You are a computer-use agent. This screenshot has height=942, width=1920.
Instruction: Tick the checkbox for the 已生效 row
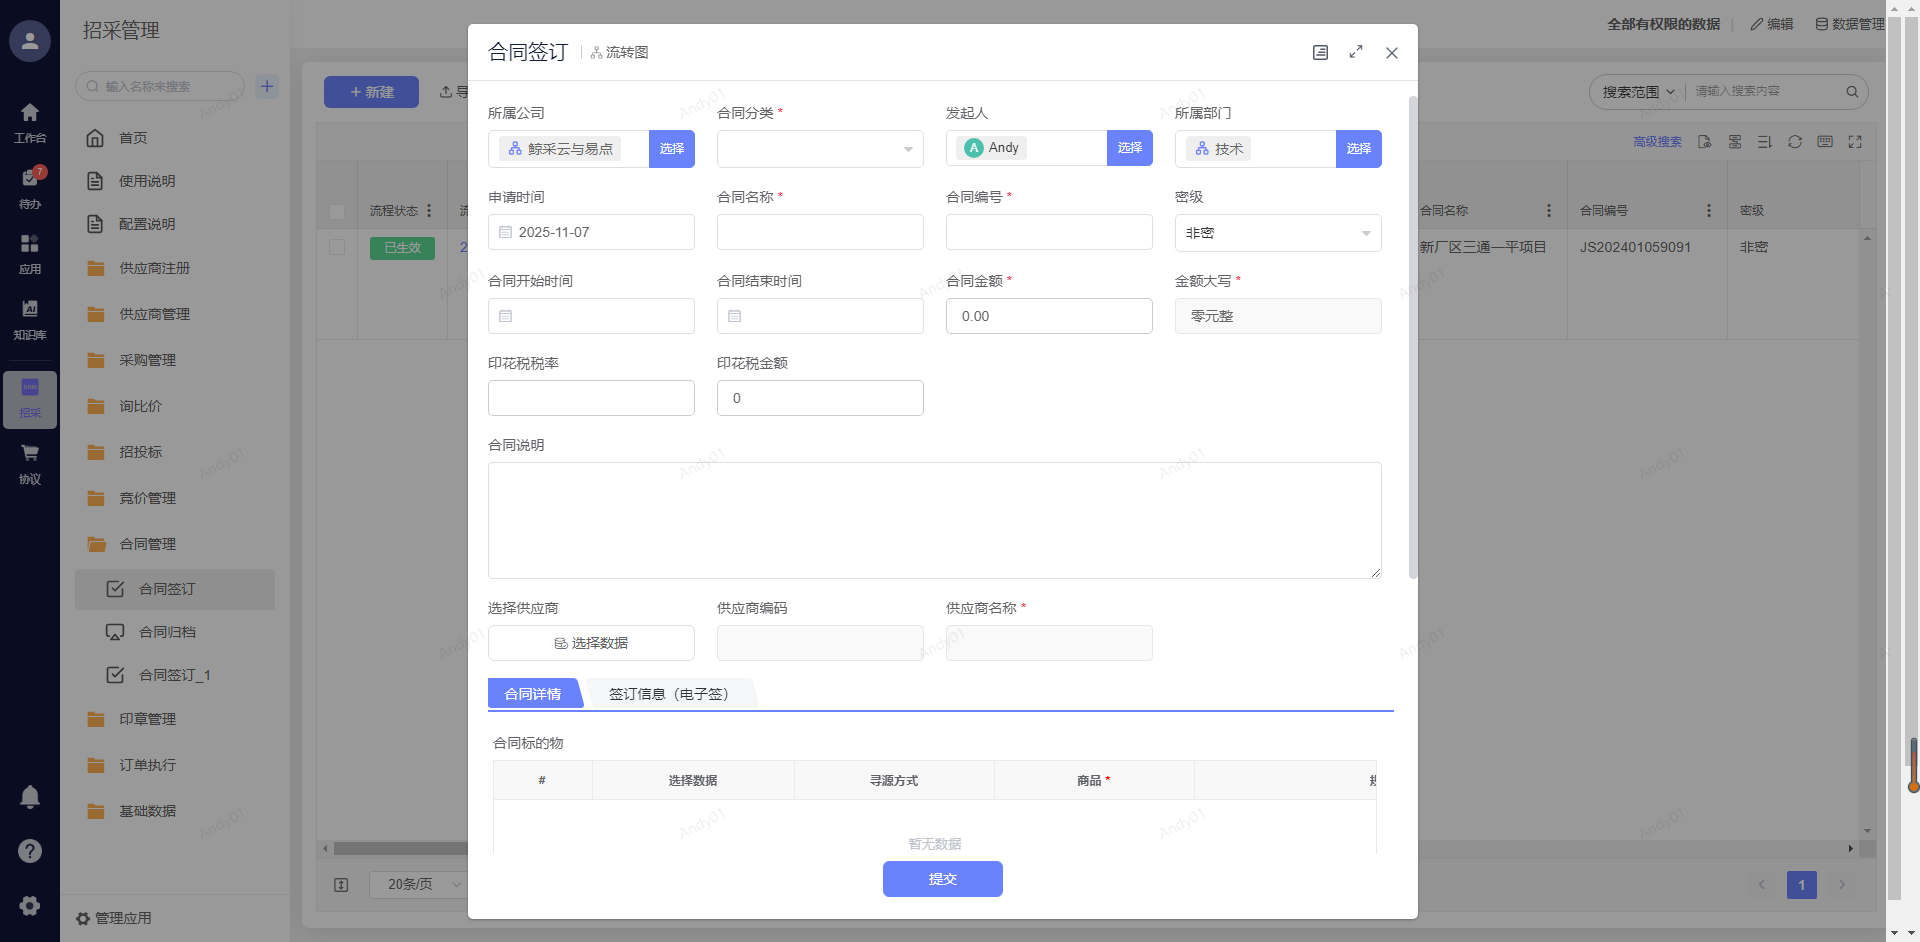[337, 247]
